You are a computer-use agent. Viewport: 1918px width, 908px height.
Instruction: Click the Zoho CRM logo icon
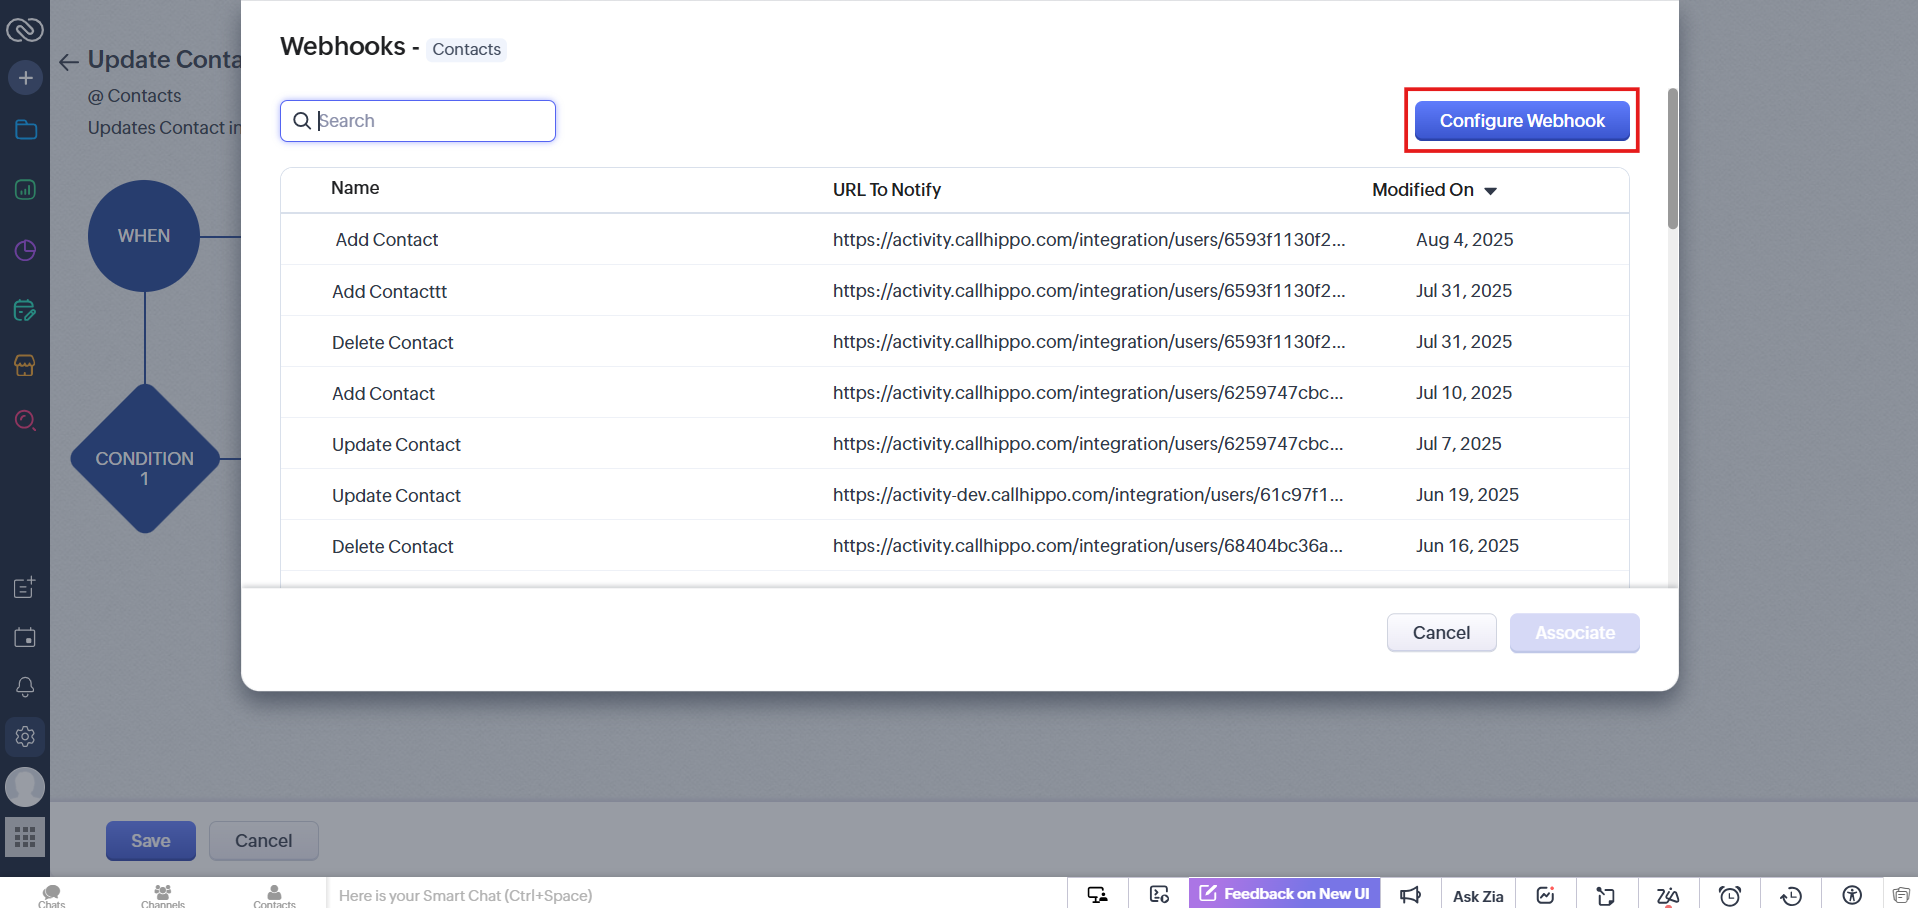(25, 30)
